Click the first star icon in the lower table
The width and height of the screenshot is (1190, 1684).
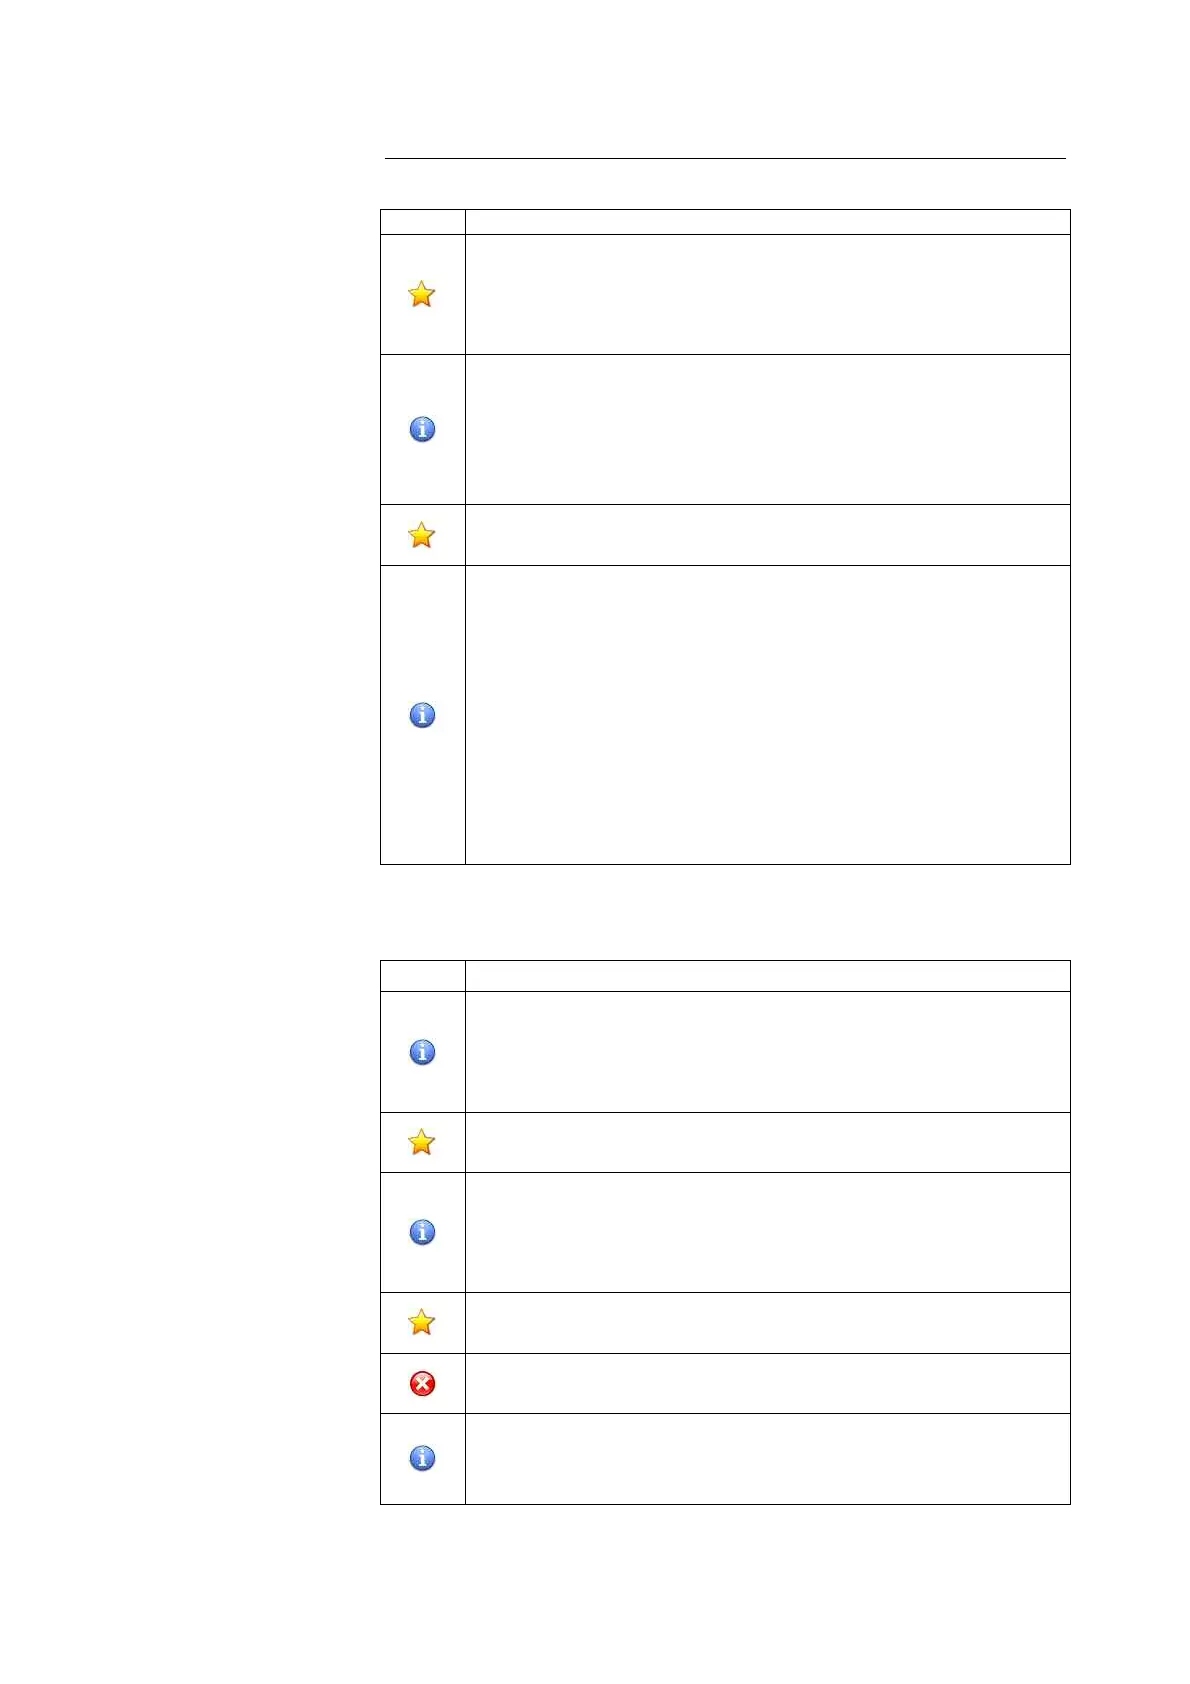click(x=422, y=1142)
